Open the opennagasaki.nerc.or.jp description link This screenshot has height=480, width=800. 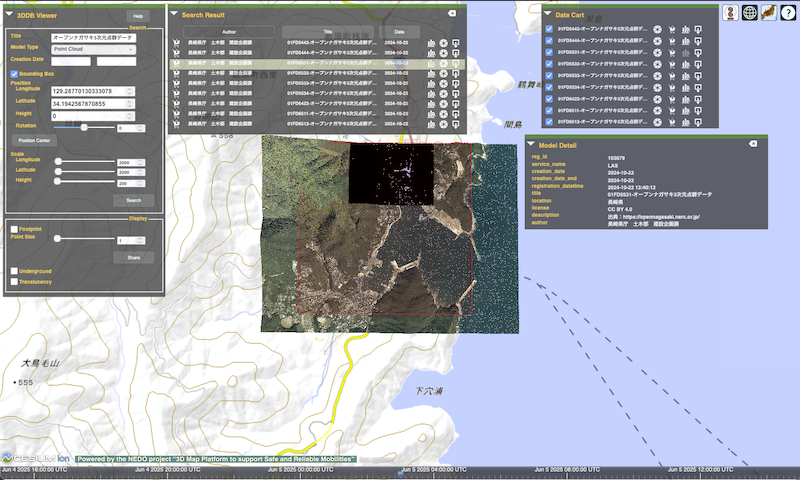click(661, 217)
